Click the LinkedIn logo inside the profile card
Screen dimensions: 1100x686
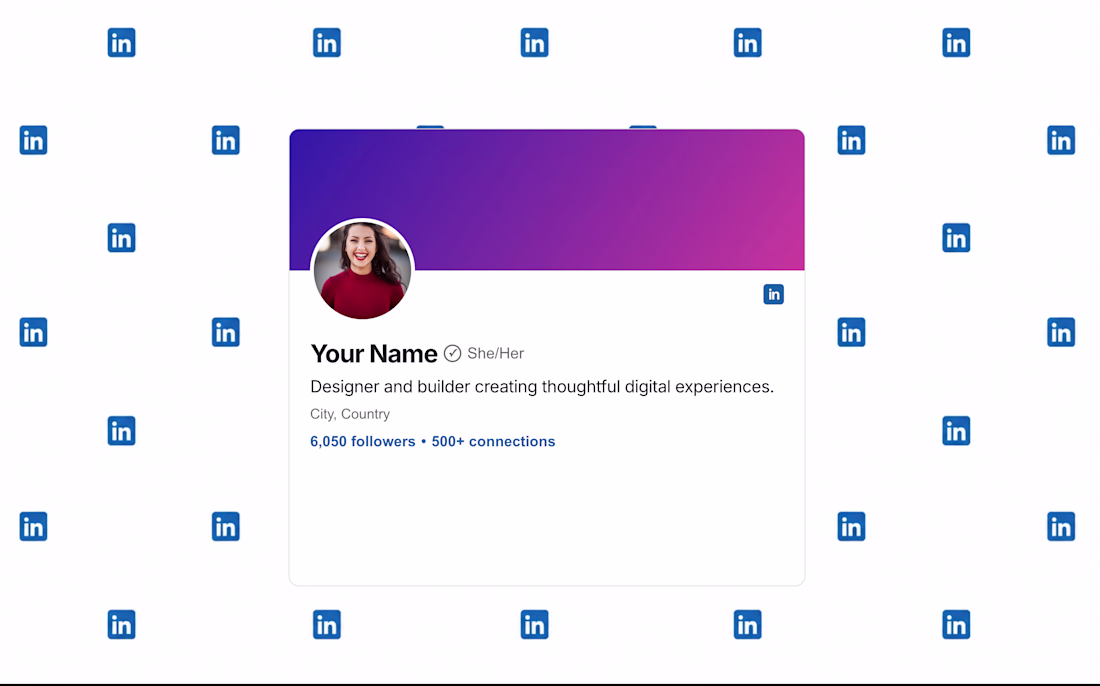[773, 295]
